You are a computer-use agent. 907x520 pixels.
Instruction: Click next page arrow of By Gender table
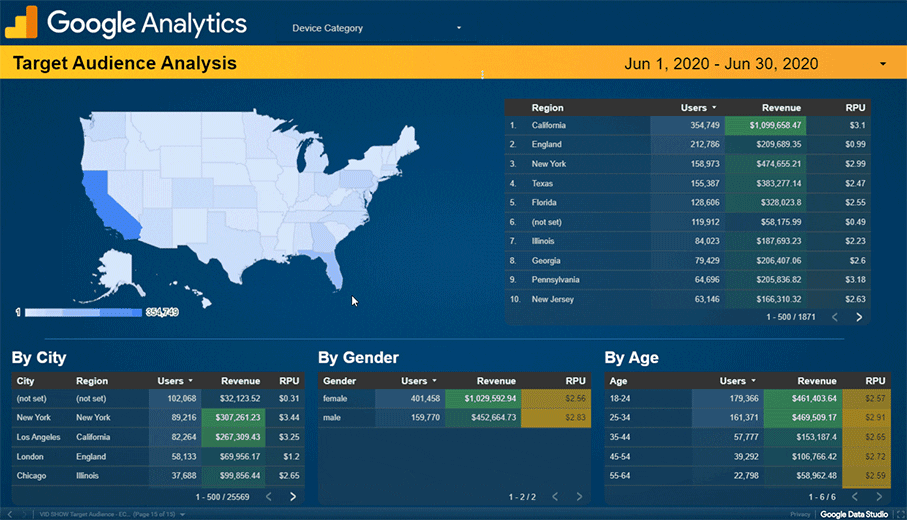(579, 497)
